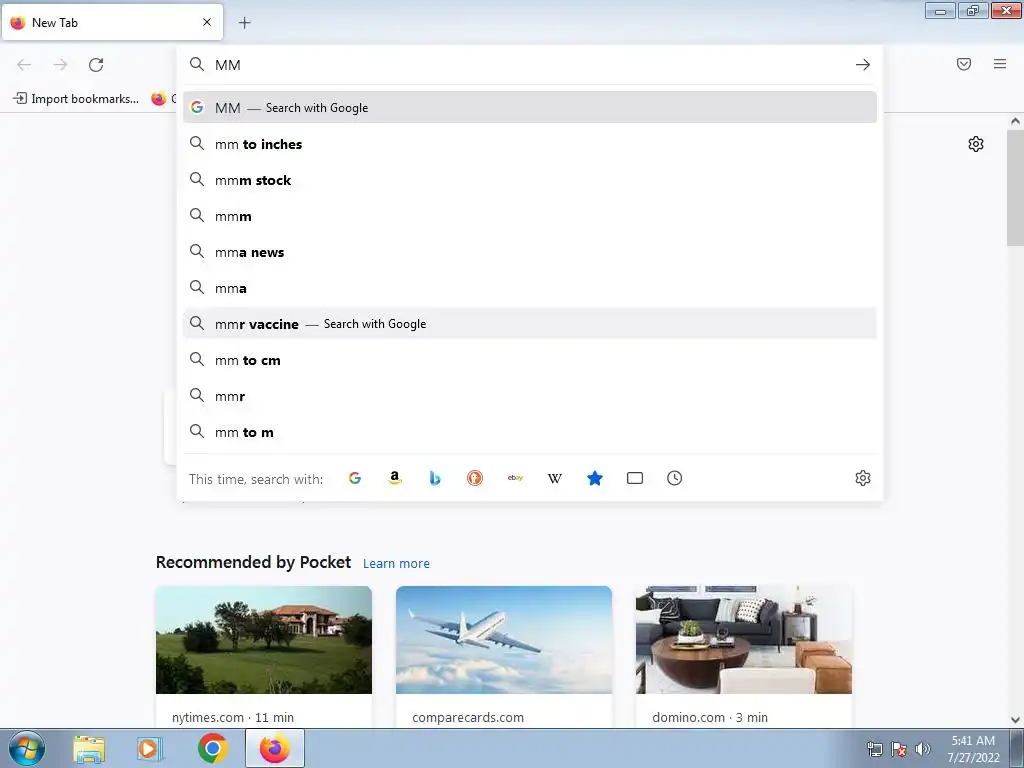
Task: Open the Firefox application menu
Action: click(1000, 64)
